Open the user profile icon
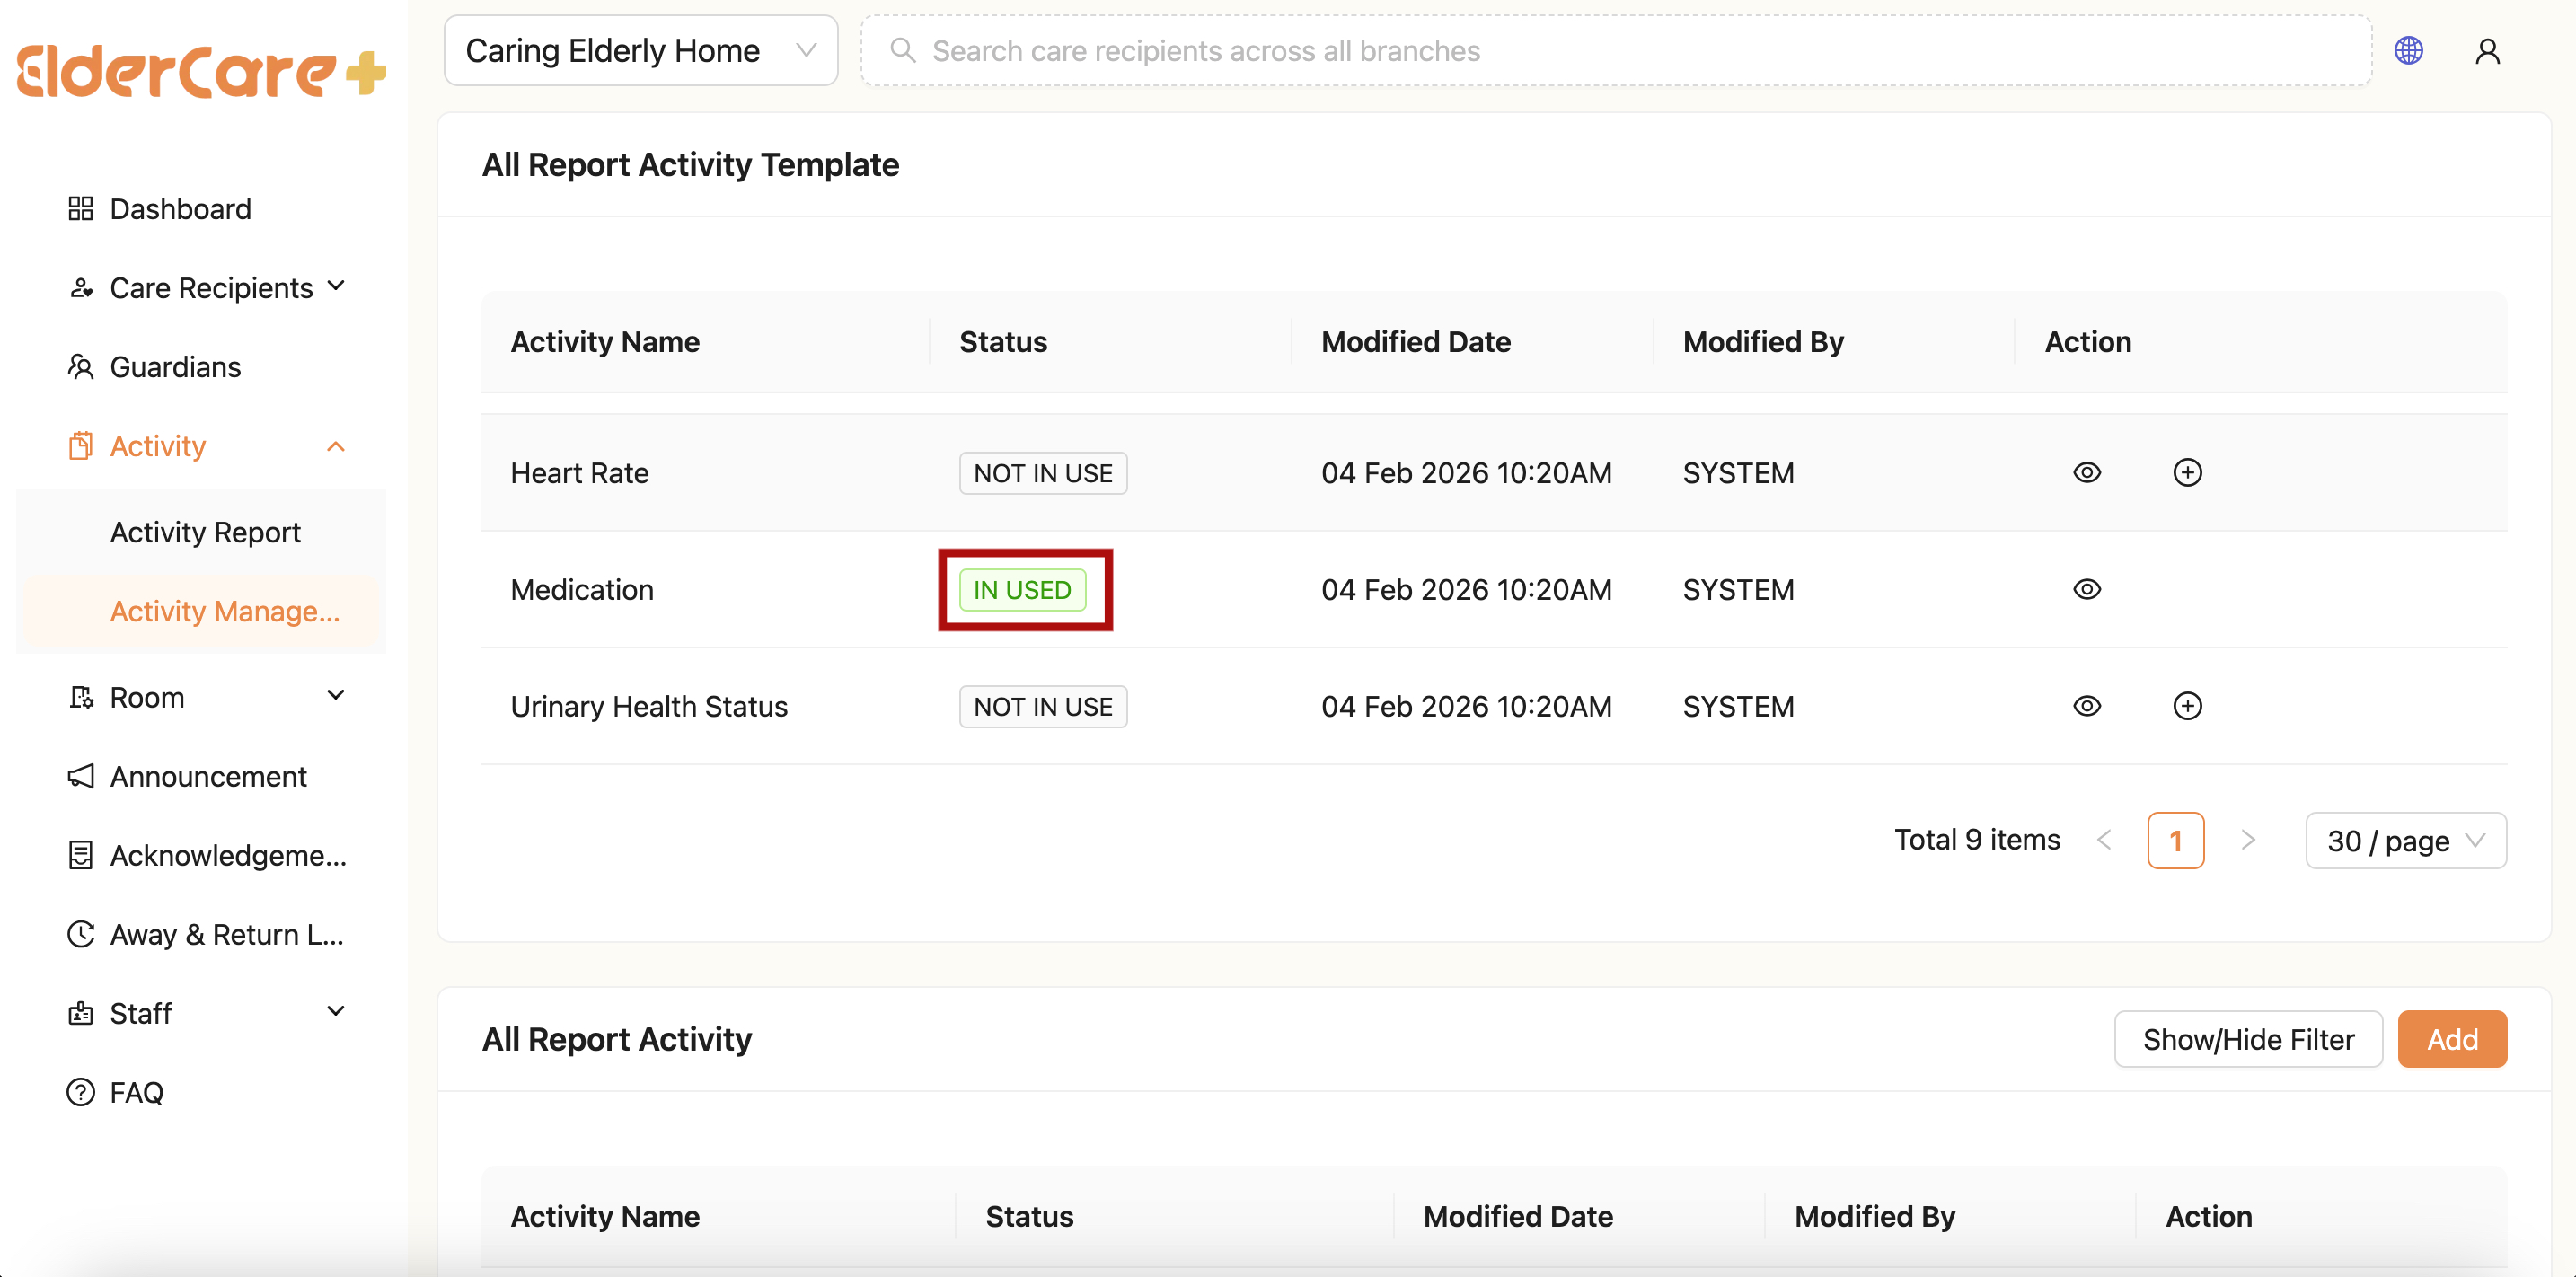Viewport: 2576px width, 1277px height. [x=2487, y=51]
